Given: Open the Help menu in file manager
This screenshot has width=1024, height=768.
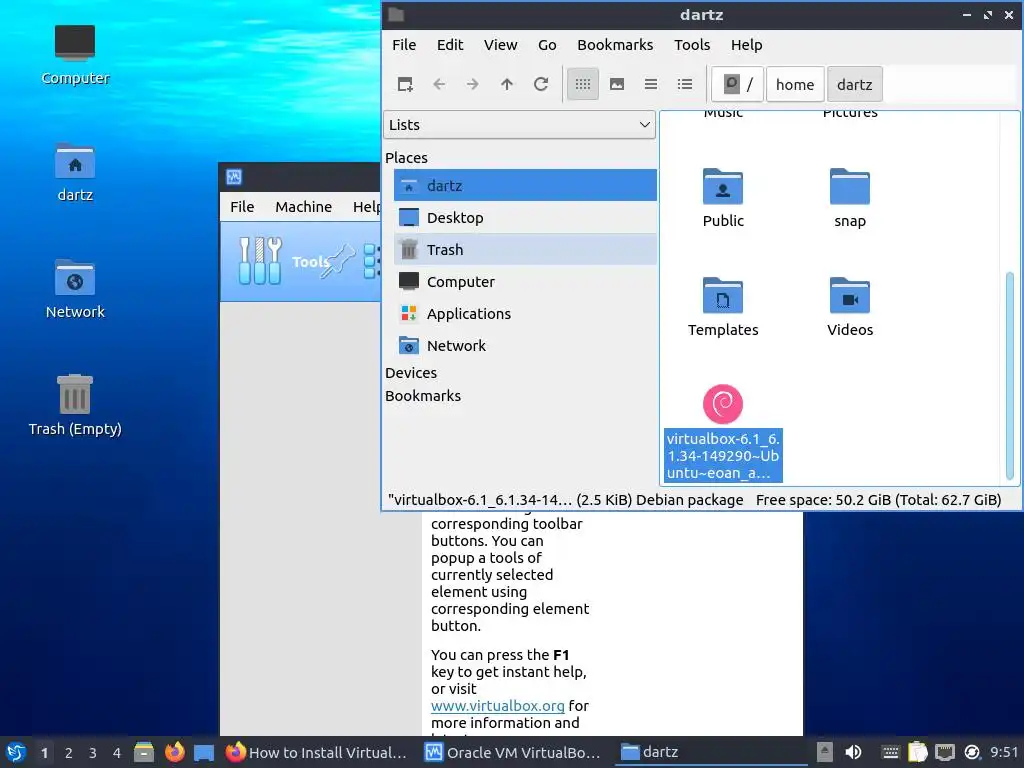Looking at the screenshot, I should pyautogui.click(x=746, y=45).
